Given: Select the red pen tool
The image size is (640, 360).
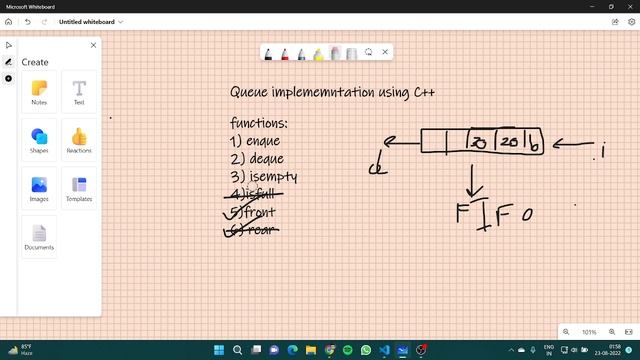Looking at the screenshot, I should 285,53.
